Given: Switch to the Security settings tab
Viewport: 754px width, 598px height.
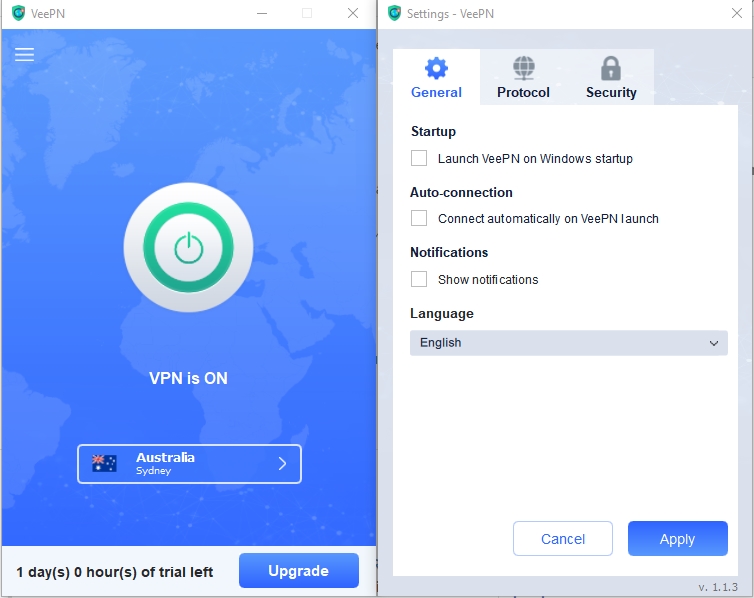Looking at the screenshot, I should coord(611,77).
